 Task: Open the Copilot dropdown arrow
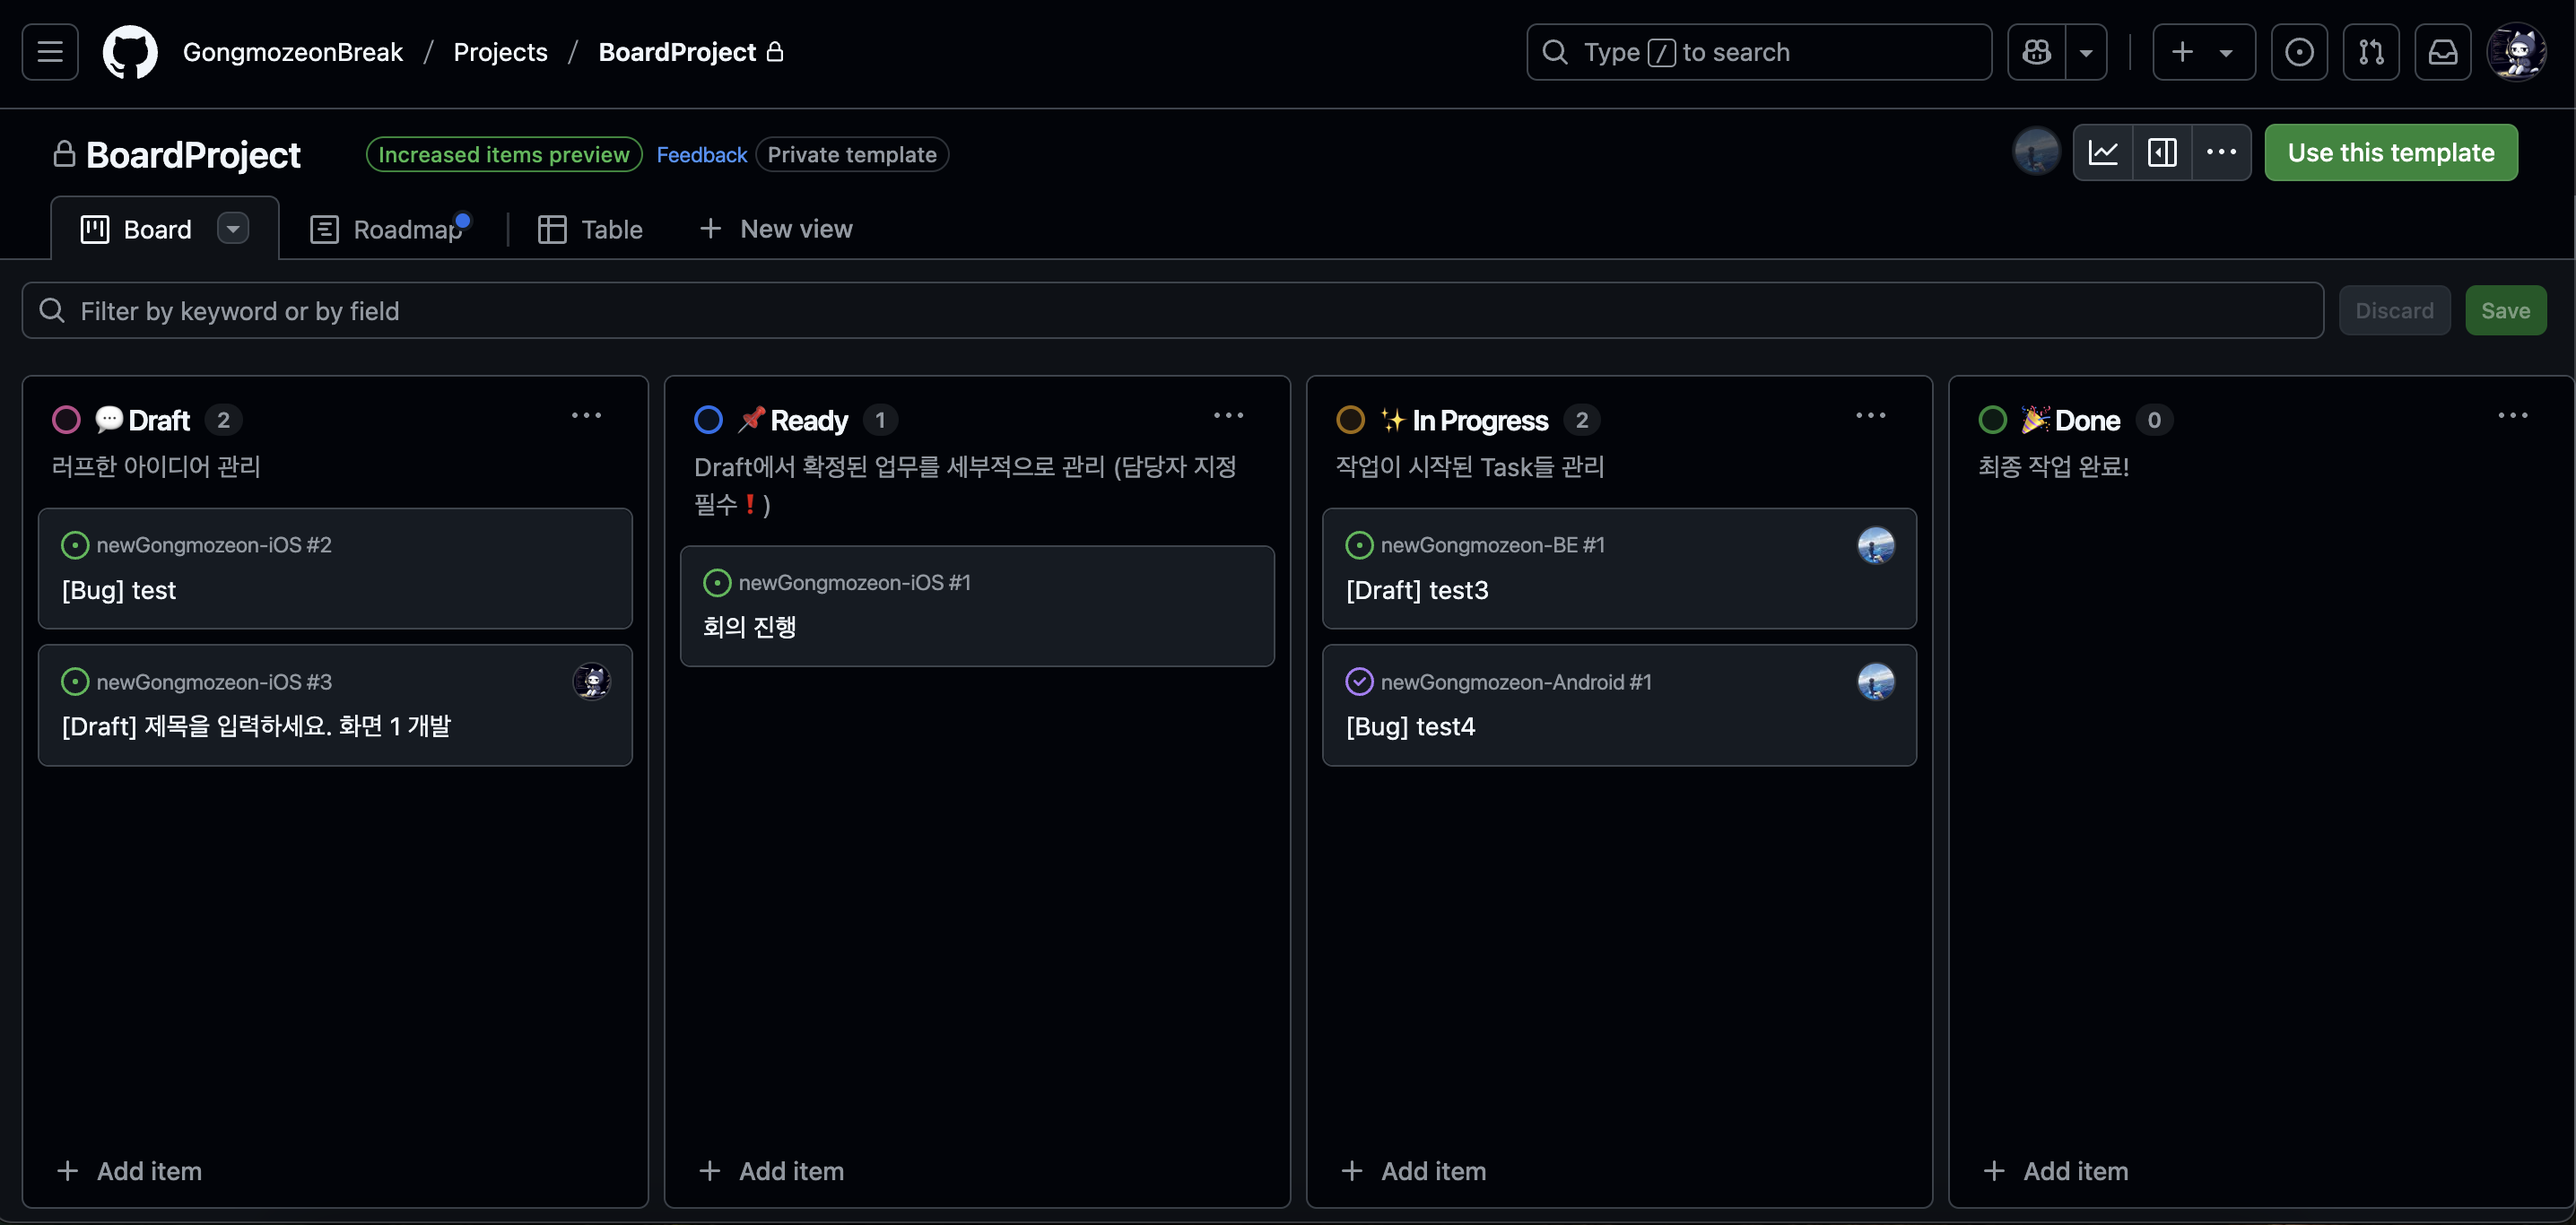2086,52
